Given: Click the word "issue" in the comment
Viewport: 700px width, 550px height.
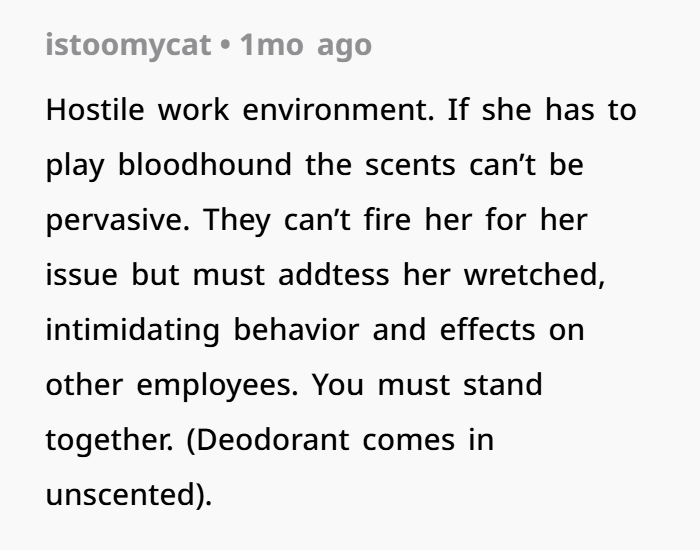Looking at the screenshot, I should pyautogui.click(x=80, y=274).
